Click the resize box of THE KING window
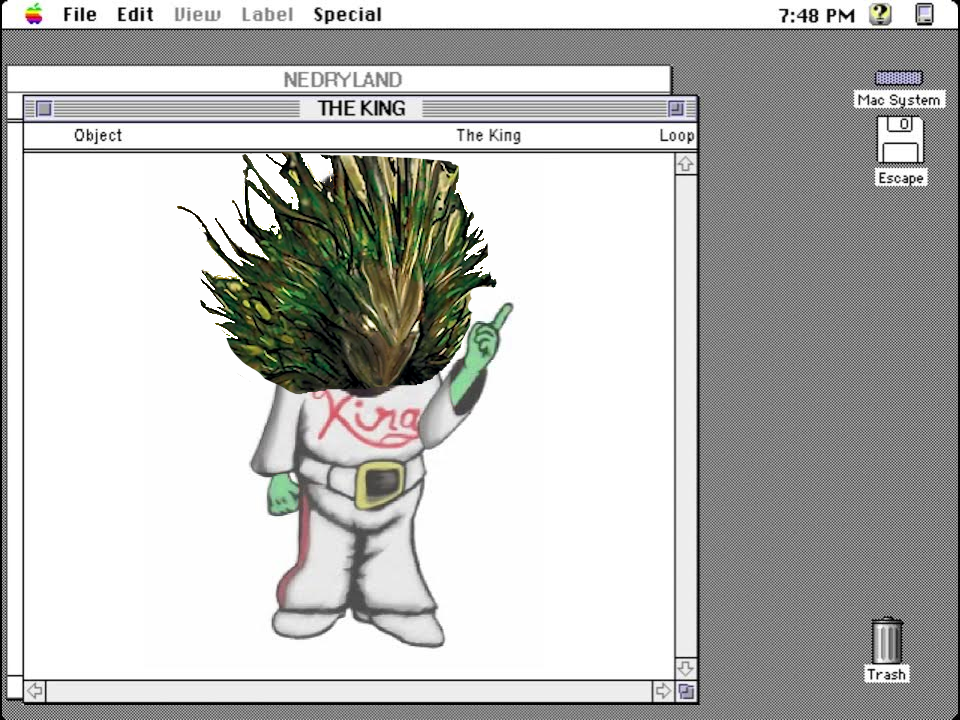 (x=686, y=691)
